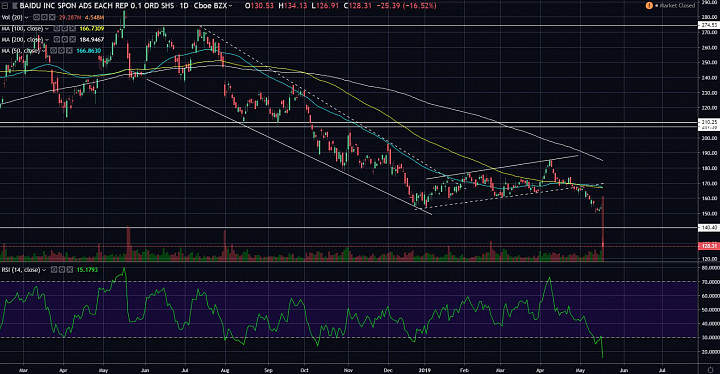The width and height of the screenshot is (720, 374).
Task: Open settings for the Vol (20) indicator
Action: [45, 17]
